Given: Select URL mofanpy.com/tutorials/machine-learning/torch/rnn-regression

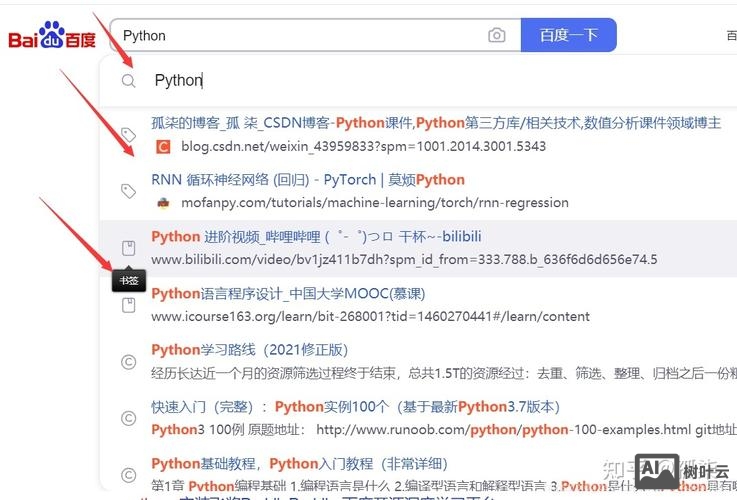Looking at the screenshot, I should click(375, 203).
